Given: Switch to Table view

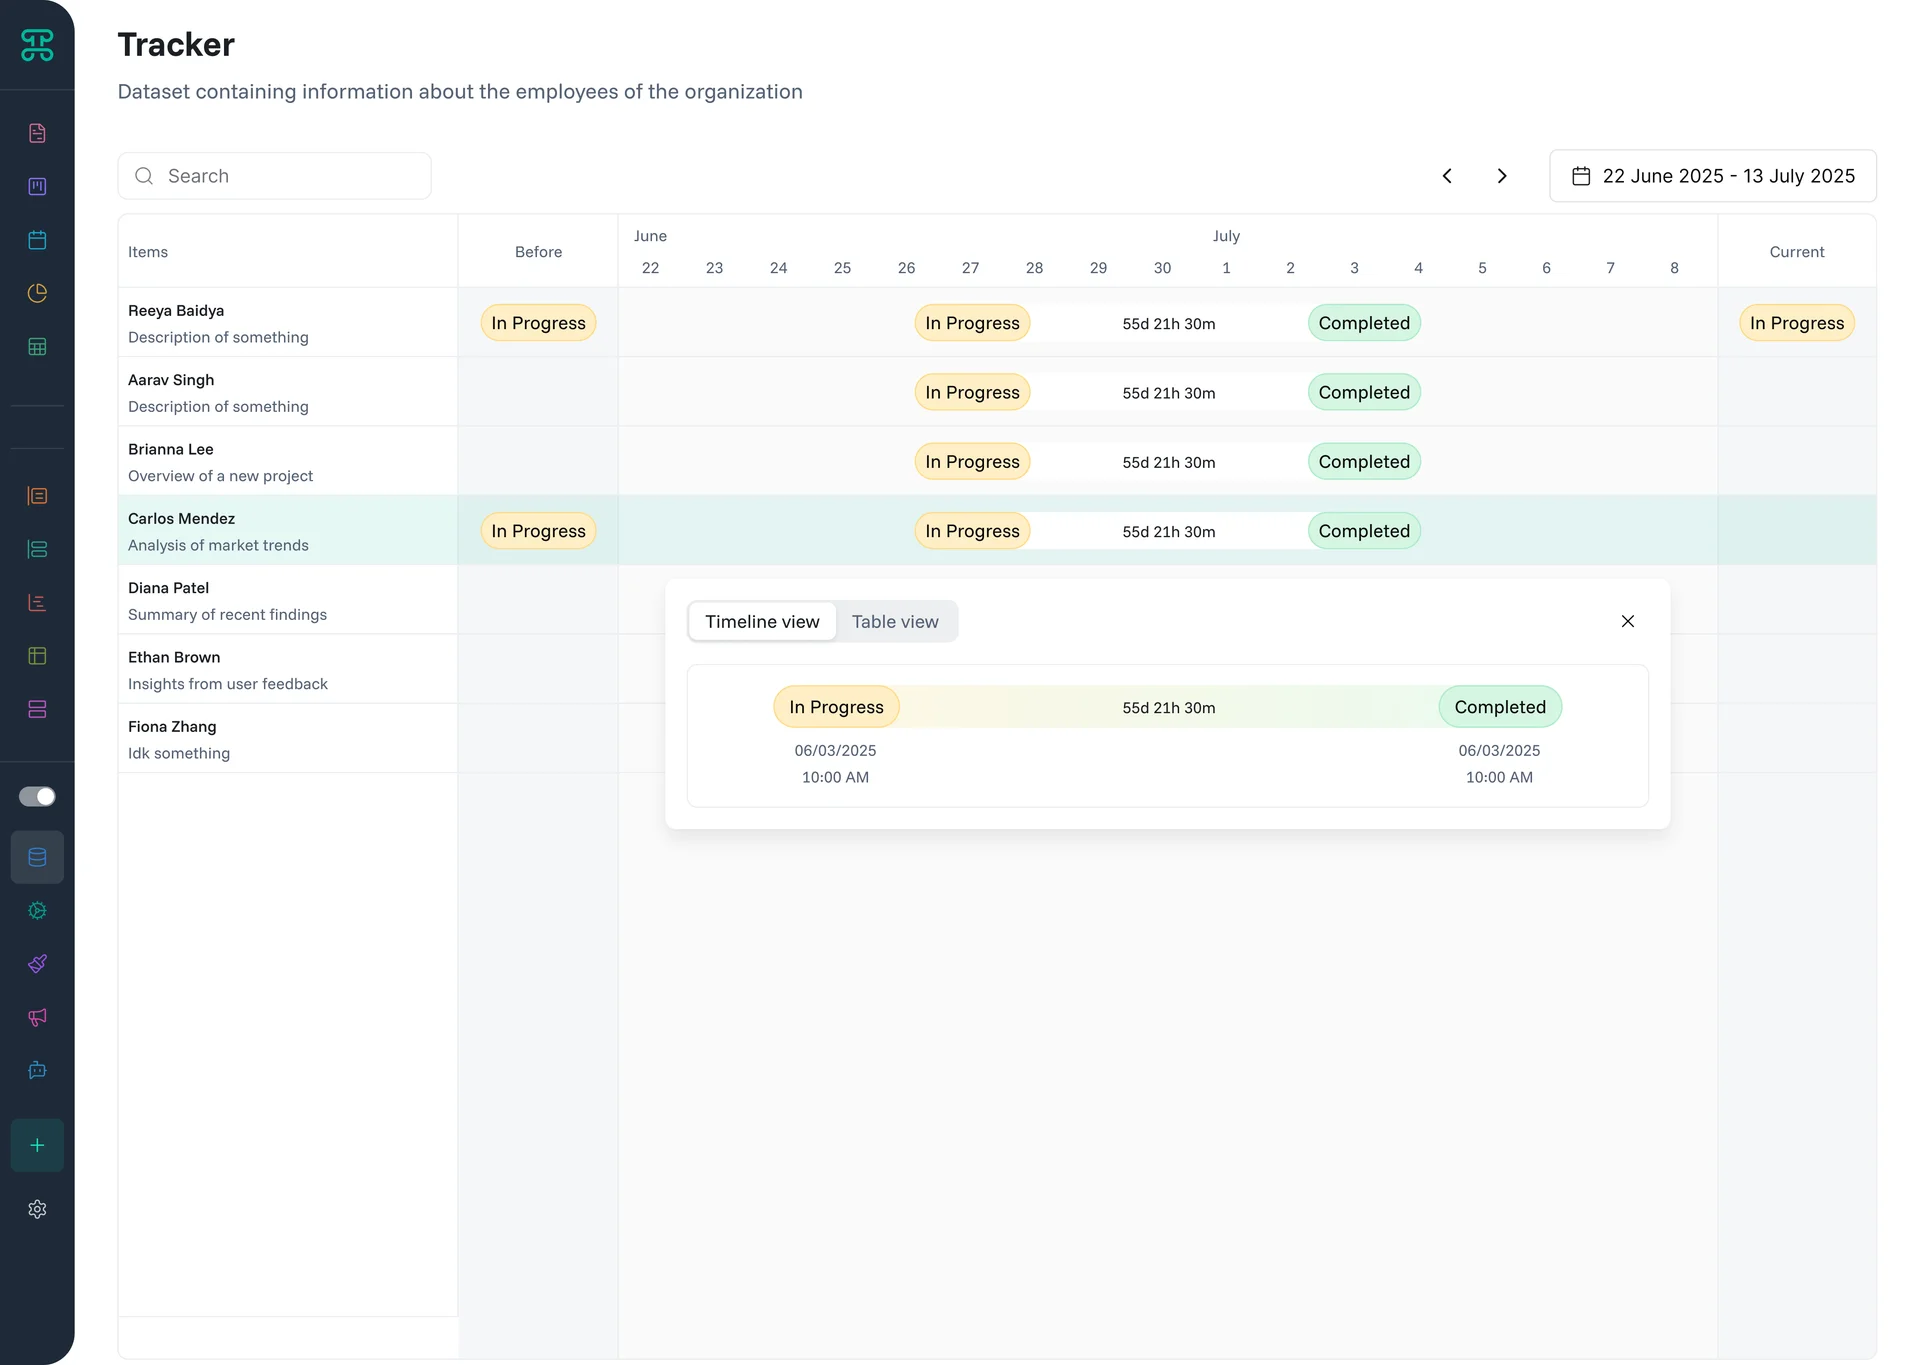Looking at the screenshot, I should pyautogui.click(x=895, y=621).
